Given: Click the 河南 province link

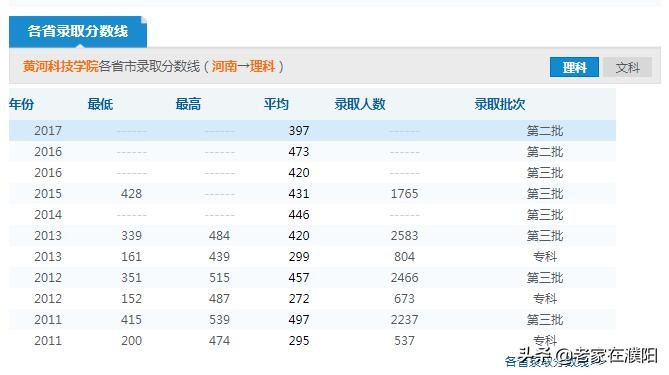Looking at the screenshot, I should (x=224, y=67).
